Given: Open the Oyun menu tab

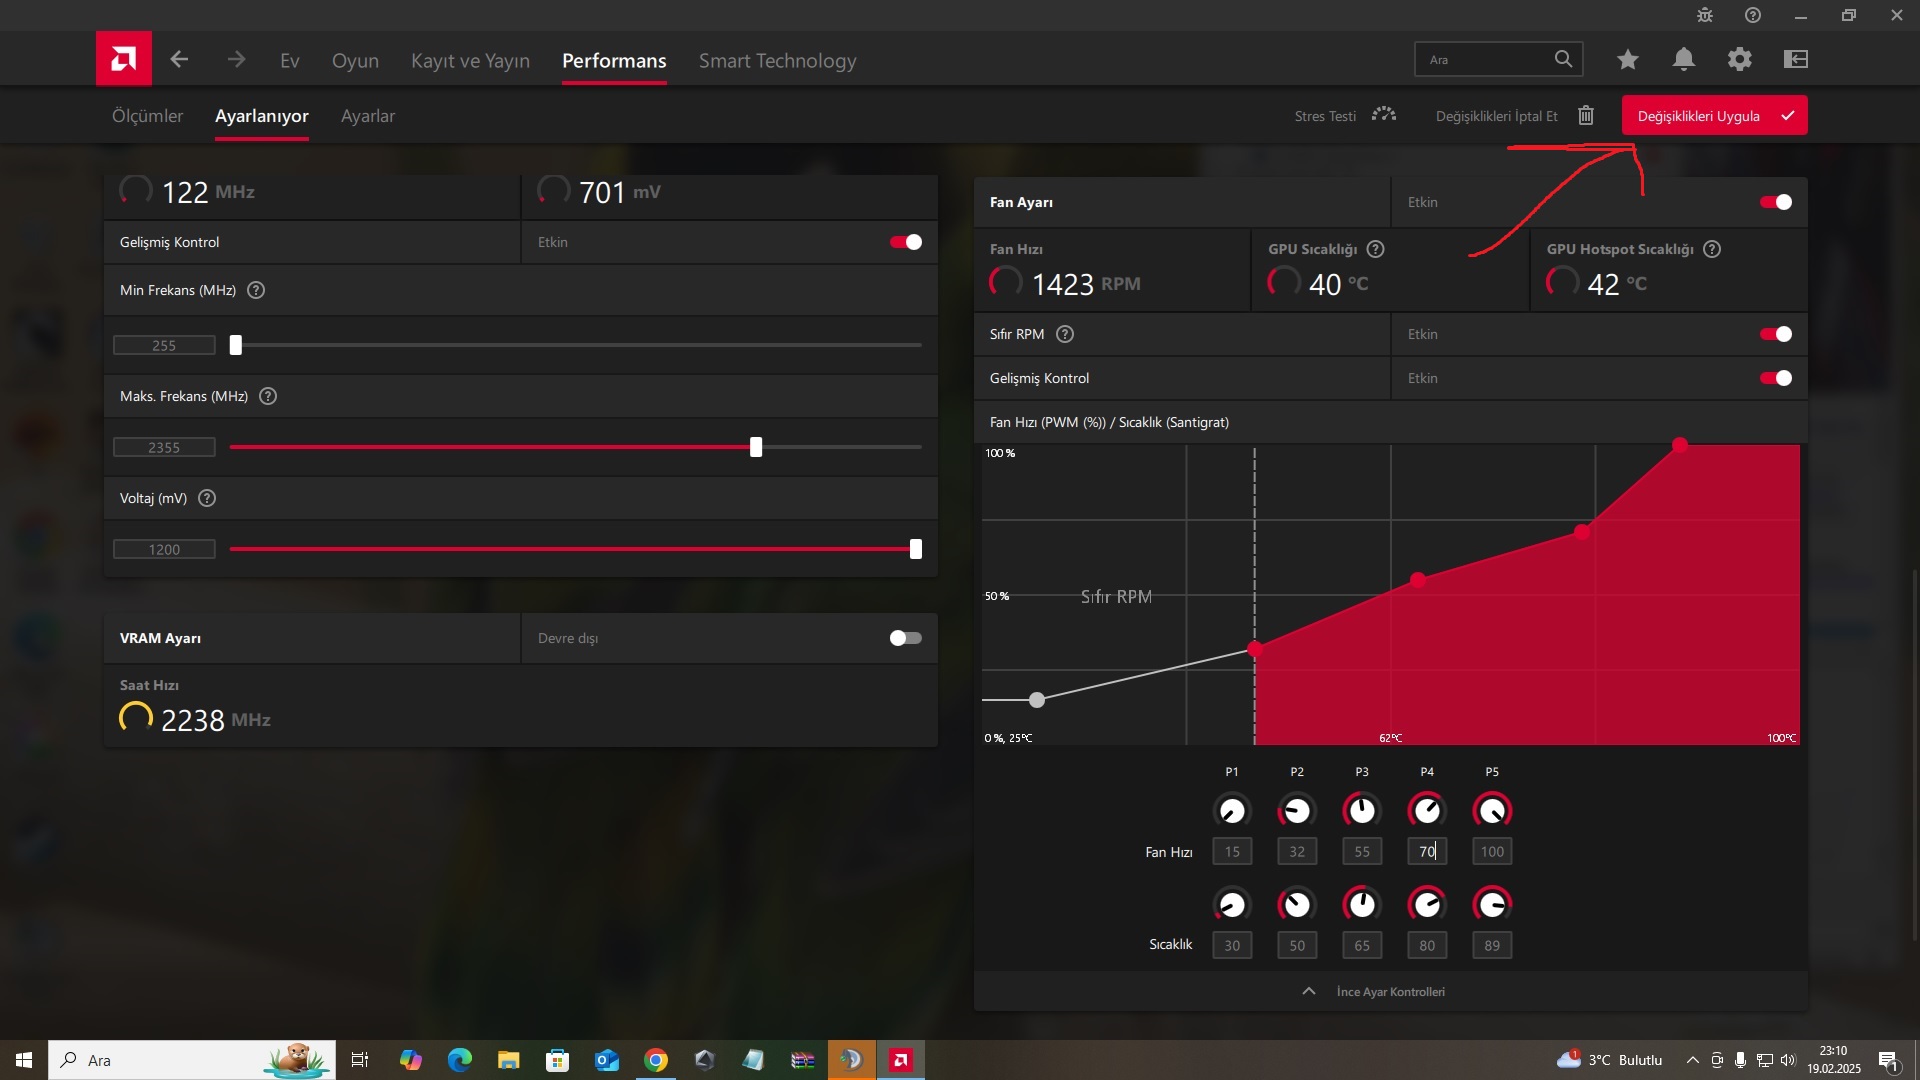Looking at the screenshot, I should [355, 61].
